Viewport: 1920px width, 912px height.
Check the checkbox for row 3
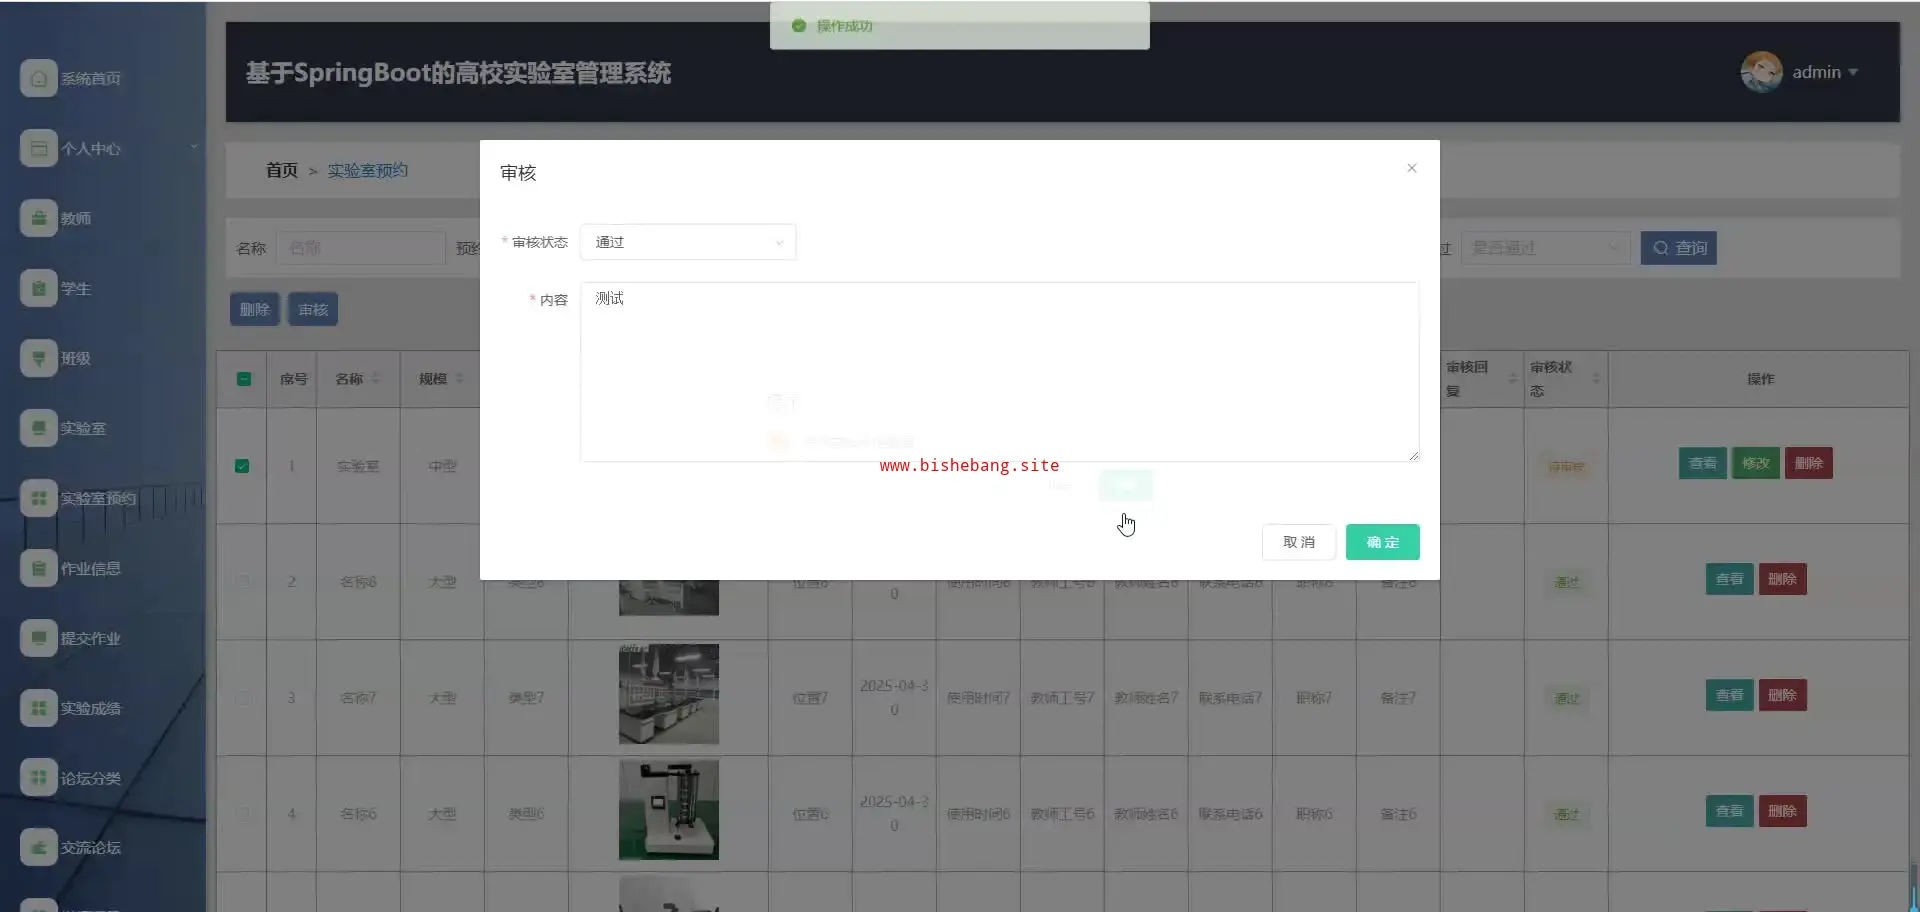point(242,698)
